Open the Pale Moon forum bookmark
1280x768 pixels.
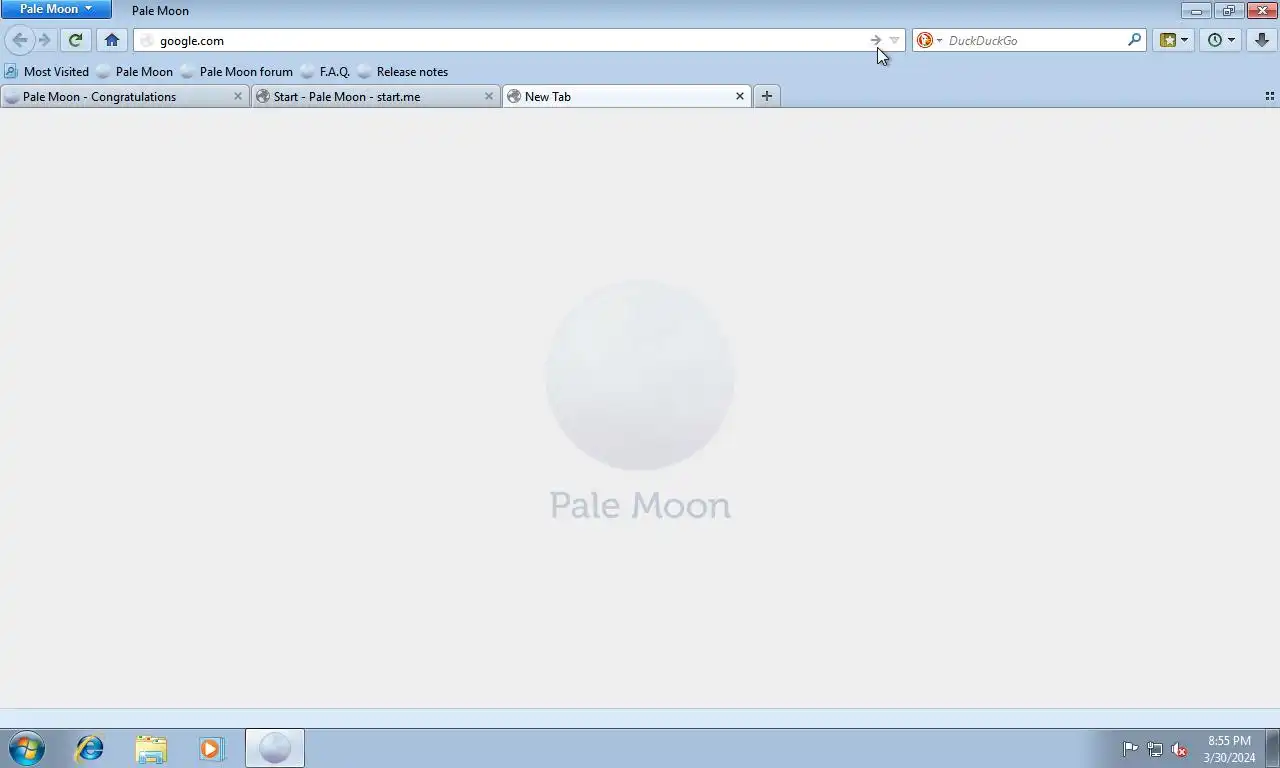pos(237,71)
